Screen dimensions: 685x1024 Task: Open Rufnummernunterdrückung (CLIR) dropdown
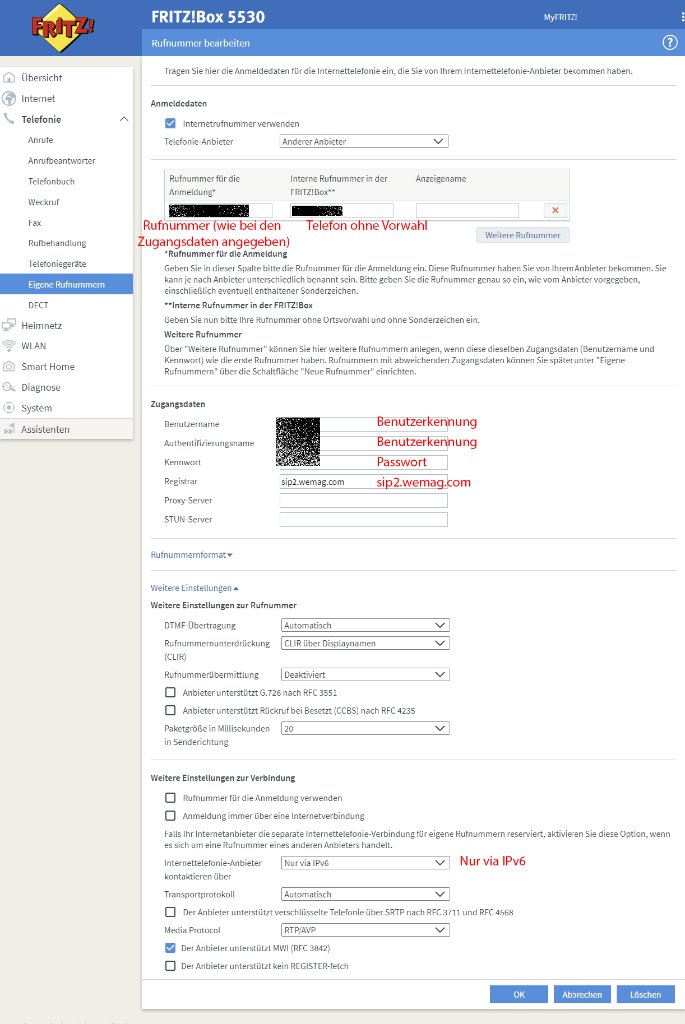click(x=365, y=643)
